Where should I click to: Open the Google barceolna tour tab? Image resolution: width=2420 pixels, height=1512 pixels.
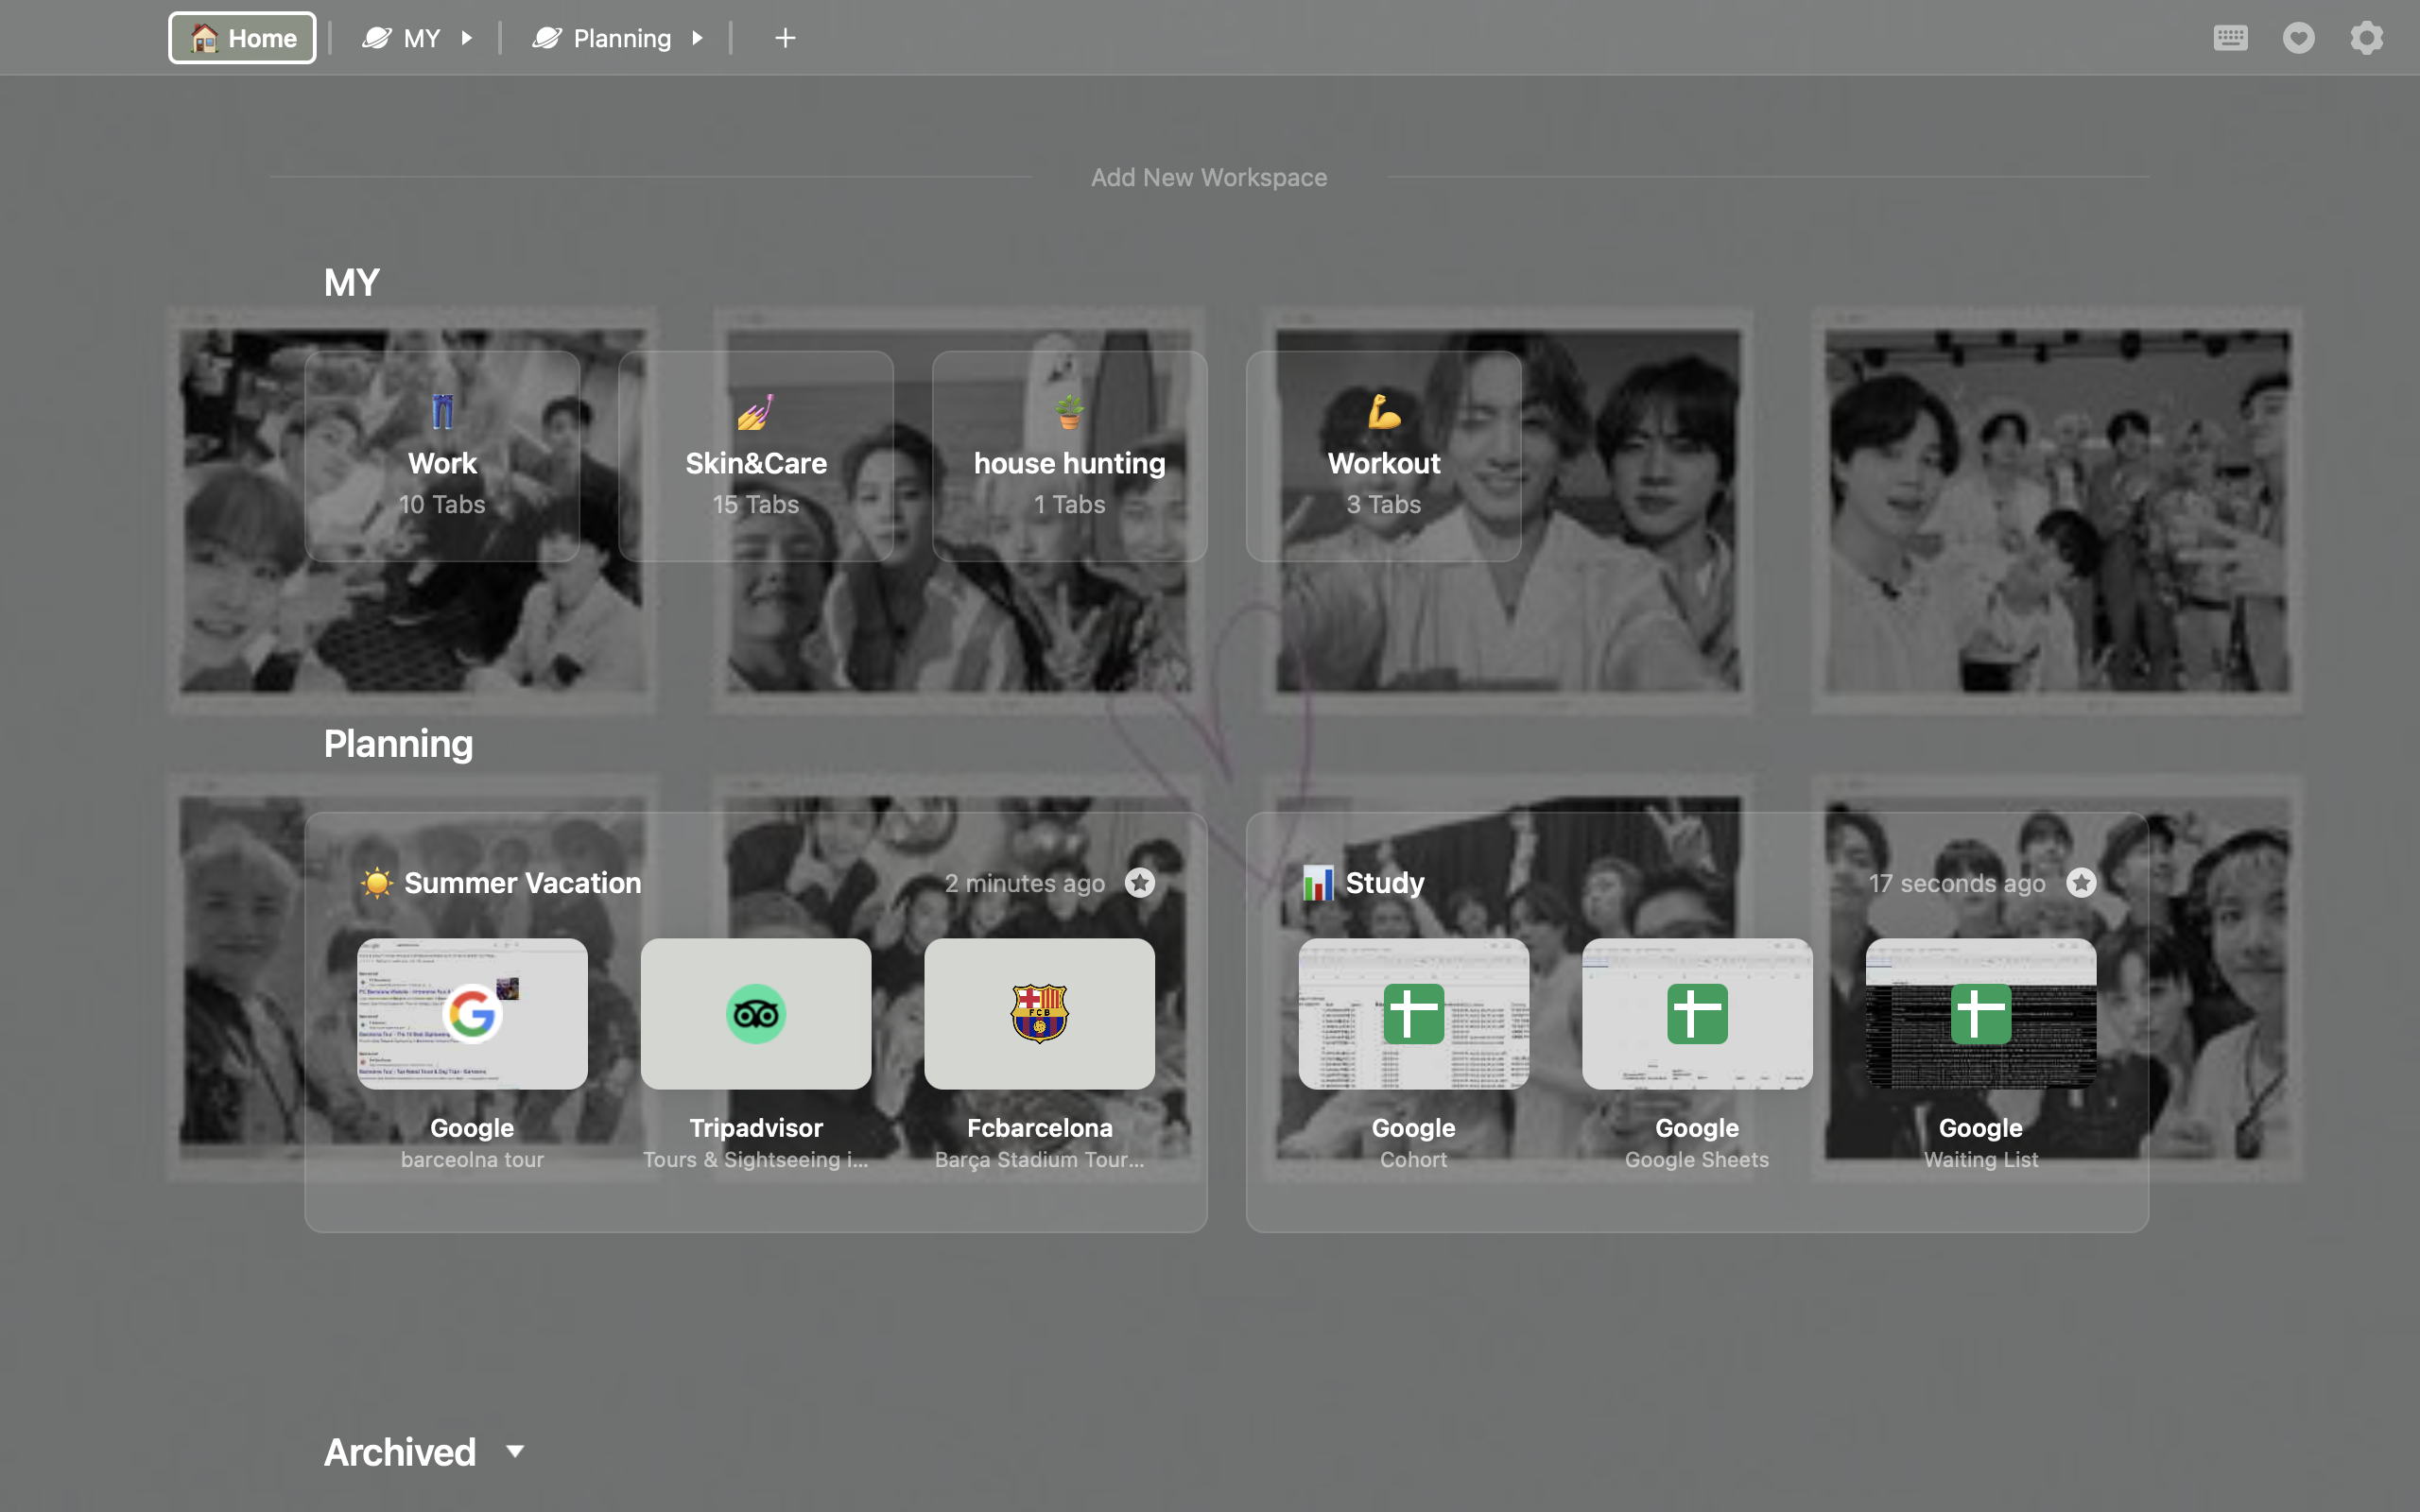click(x=472, y=1013)
